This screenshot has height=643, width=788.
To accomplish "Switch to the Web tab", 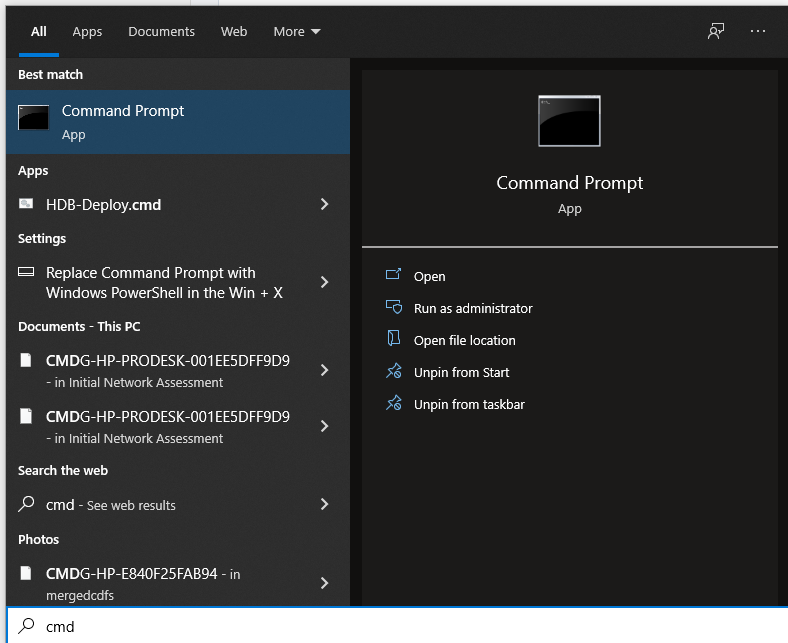I will pyautogui.click(x=234, y=32).
